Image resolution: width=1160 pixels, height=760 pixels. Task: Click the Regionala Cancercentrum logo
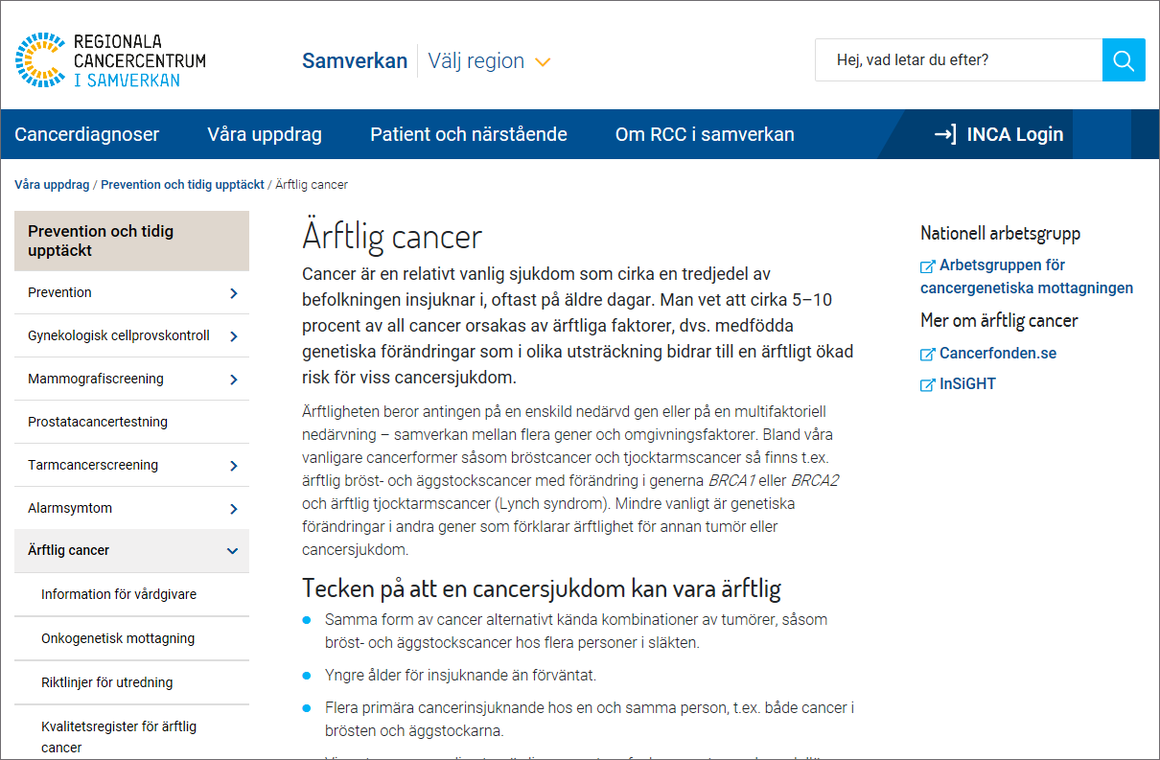tap(110, 60)
